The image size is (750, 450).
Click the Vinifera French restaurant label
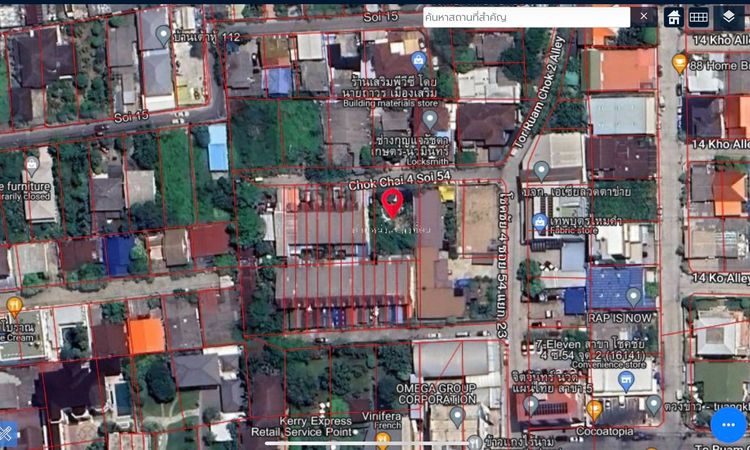(381, 420)
